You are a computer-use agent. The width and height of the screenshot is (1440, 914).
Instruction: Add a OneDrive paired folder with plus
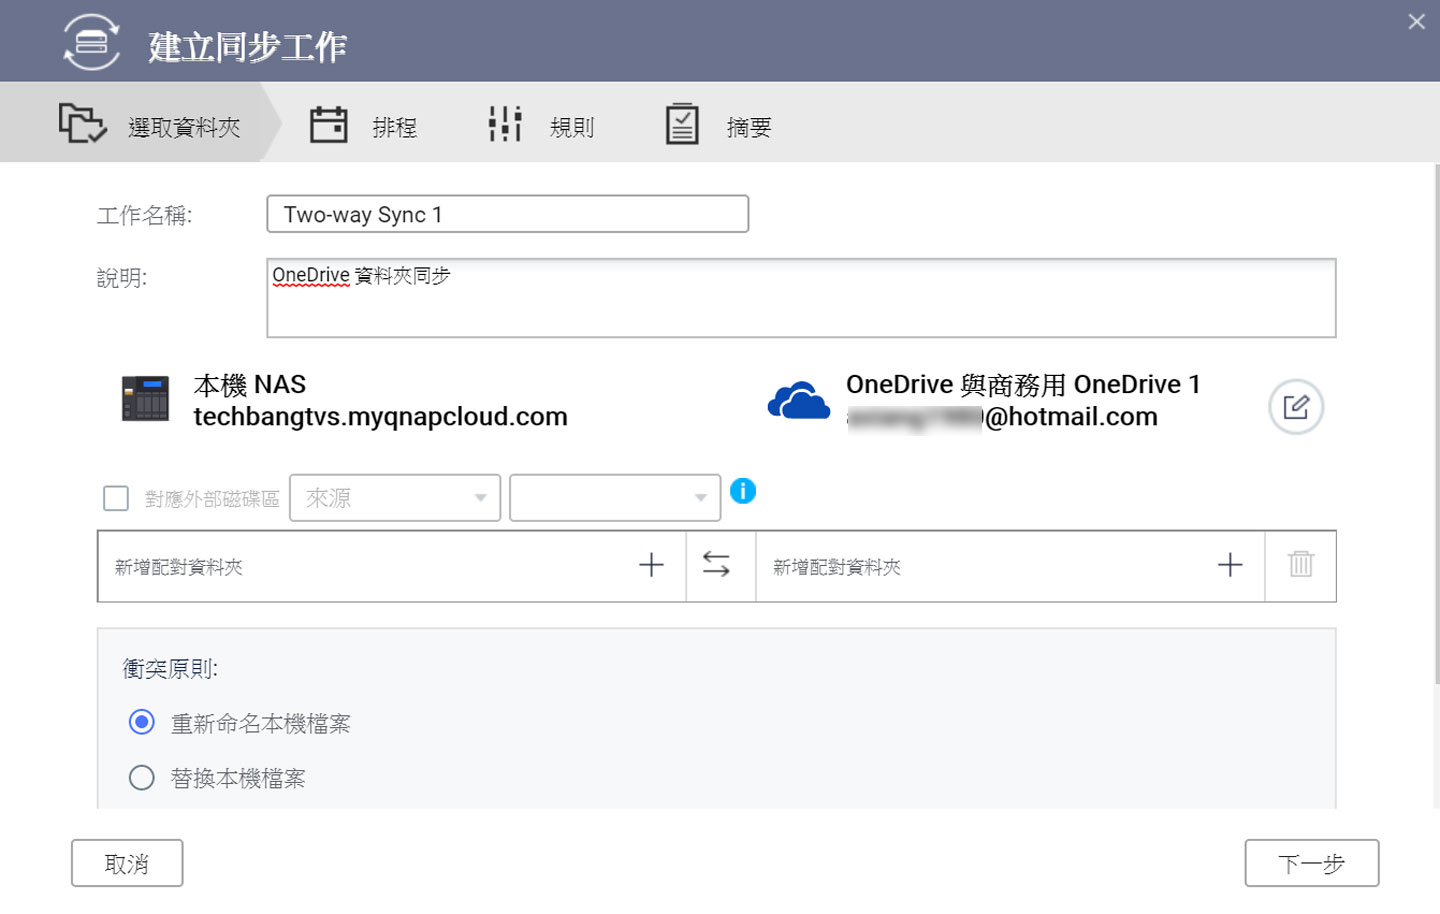[x=1230, y=565]
